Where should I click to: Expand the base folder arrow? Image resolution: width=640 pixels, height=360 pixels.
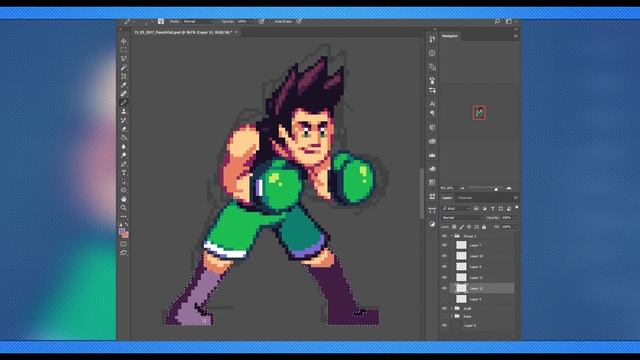[x=452, y=316]
